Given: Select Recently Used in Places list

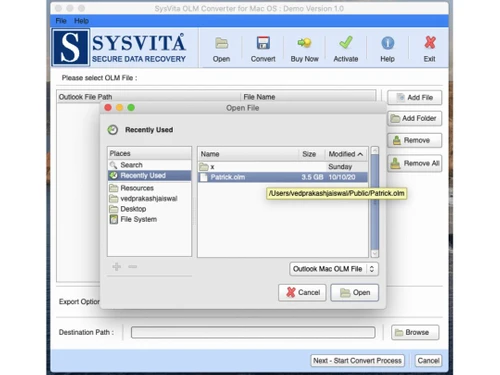Looking at the screenshot, I should (149, 175).
